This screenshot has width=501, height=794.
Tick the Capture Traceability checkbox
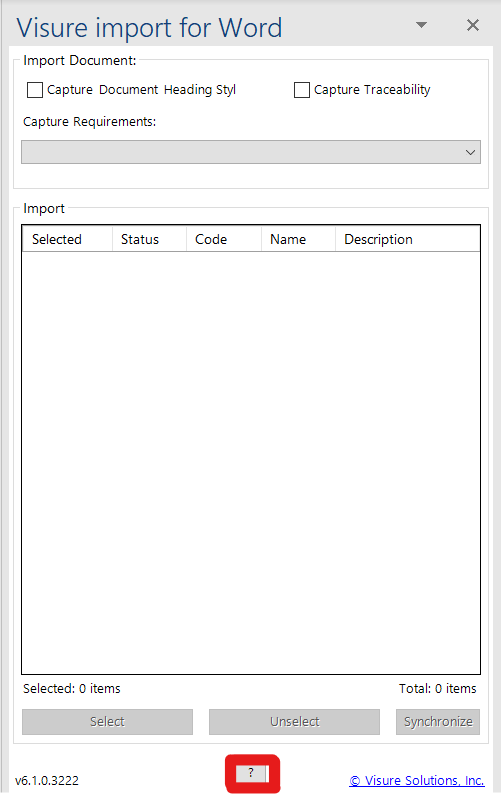pos(302,90)
